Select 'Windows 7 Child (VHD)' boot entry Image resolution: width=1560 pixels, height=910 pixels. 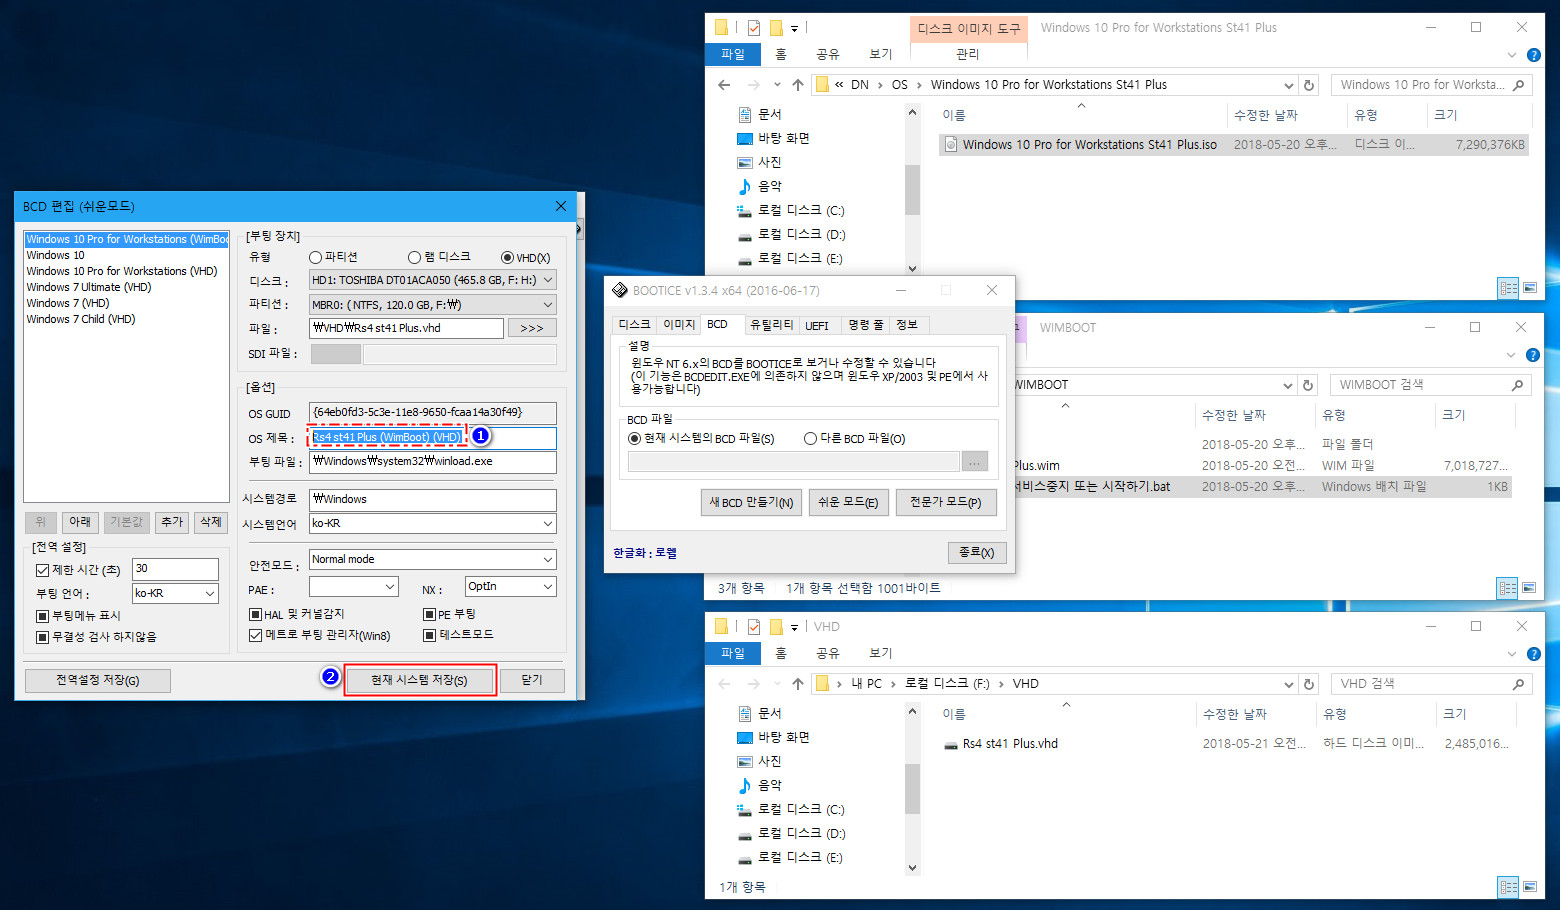[81, 319]
